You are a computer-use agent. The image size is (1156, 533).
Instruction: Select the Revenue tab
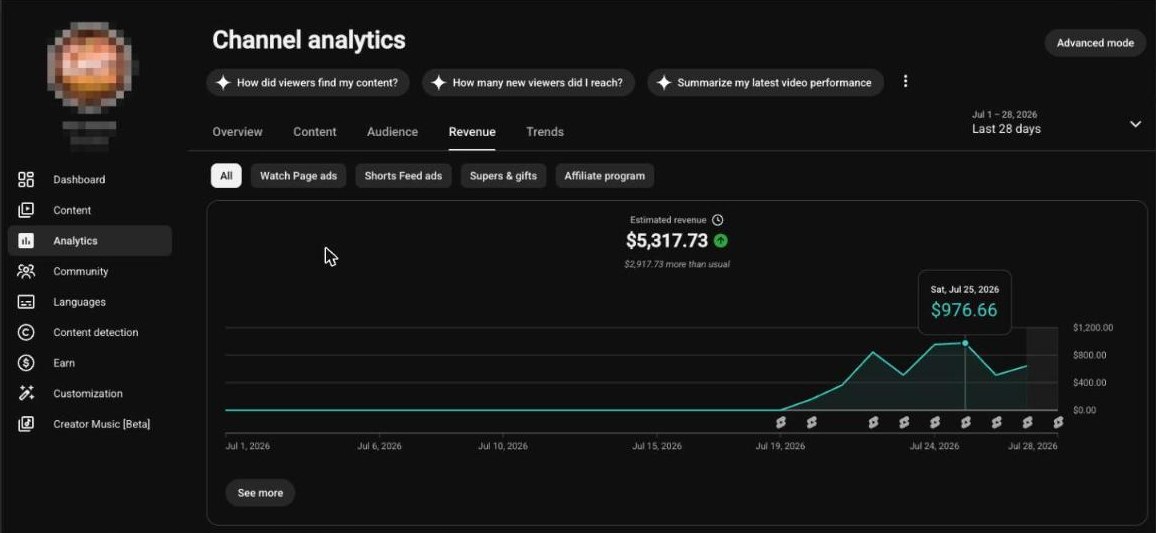(472, 132)
